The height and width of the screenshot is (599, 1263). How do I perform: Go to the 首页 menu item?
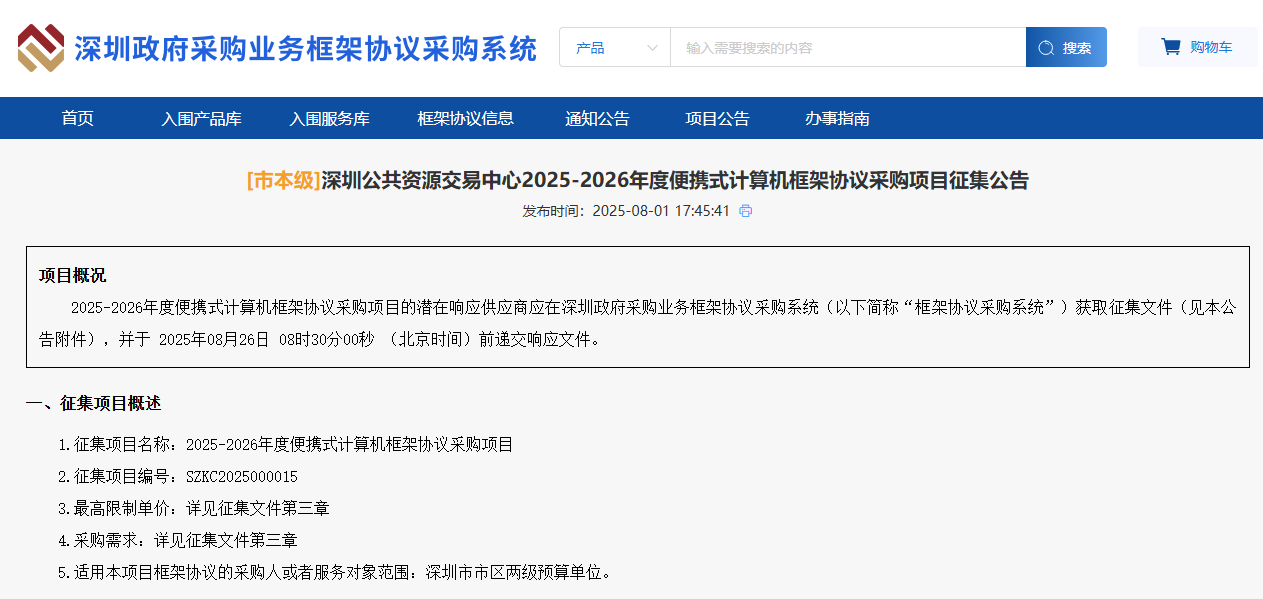point(77,117)
